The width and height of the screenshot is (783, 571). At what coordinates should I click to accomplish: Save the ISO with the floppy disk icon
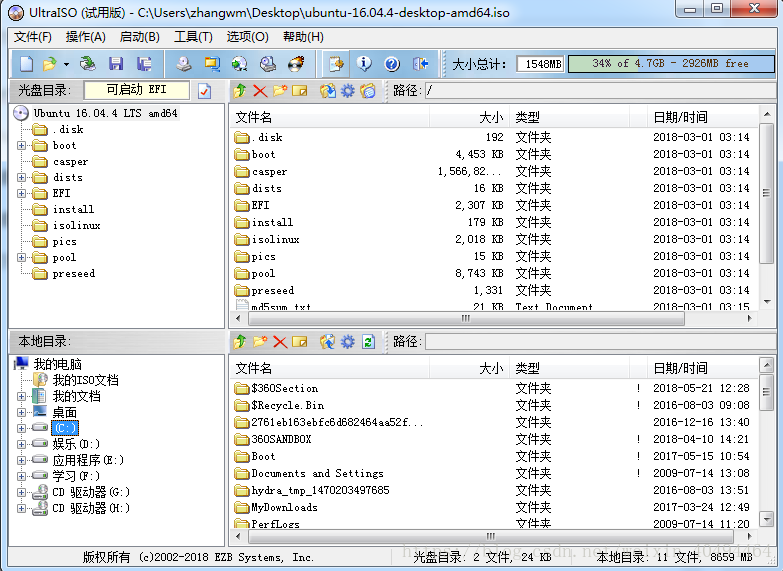coord(116,64)
